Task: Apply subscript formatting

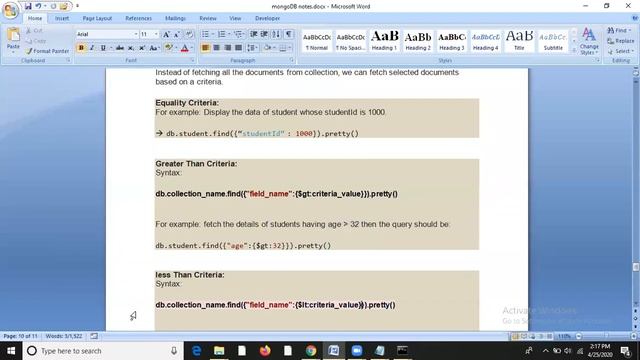Action: [131, 48]
